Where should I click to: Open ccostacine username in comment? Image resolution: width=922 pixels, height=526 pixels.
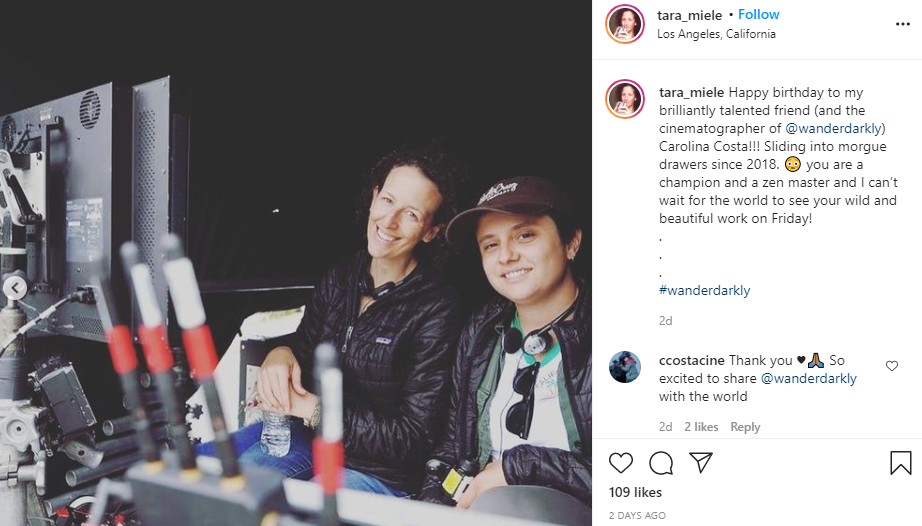pyautogui.click(x=692, y=360)
